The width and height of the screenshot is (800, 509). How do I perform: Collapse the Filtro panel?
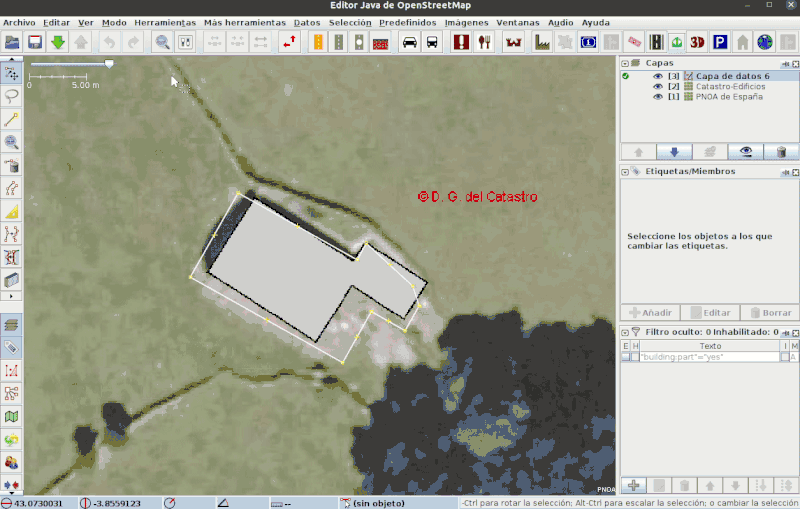pyautogui.click(x=625, y=331)
